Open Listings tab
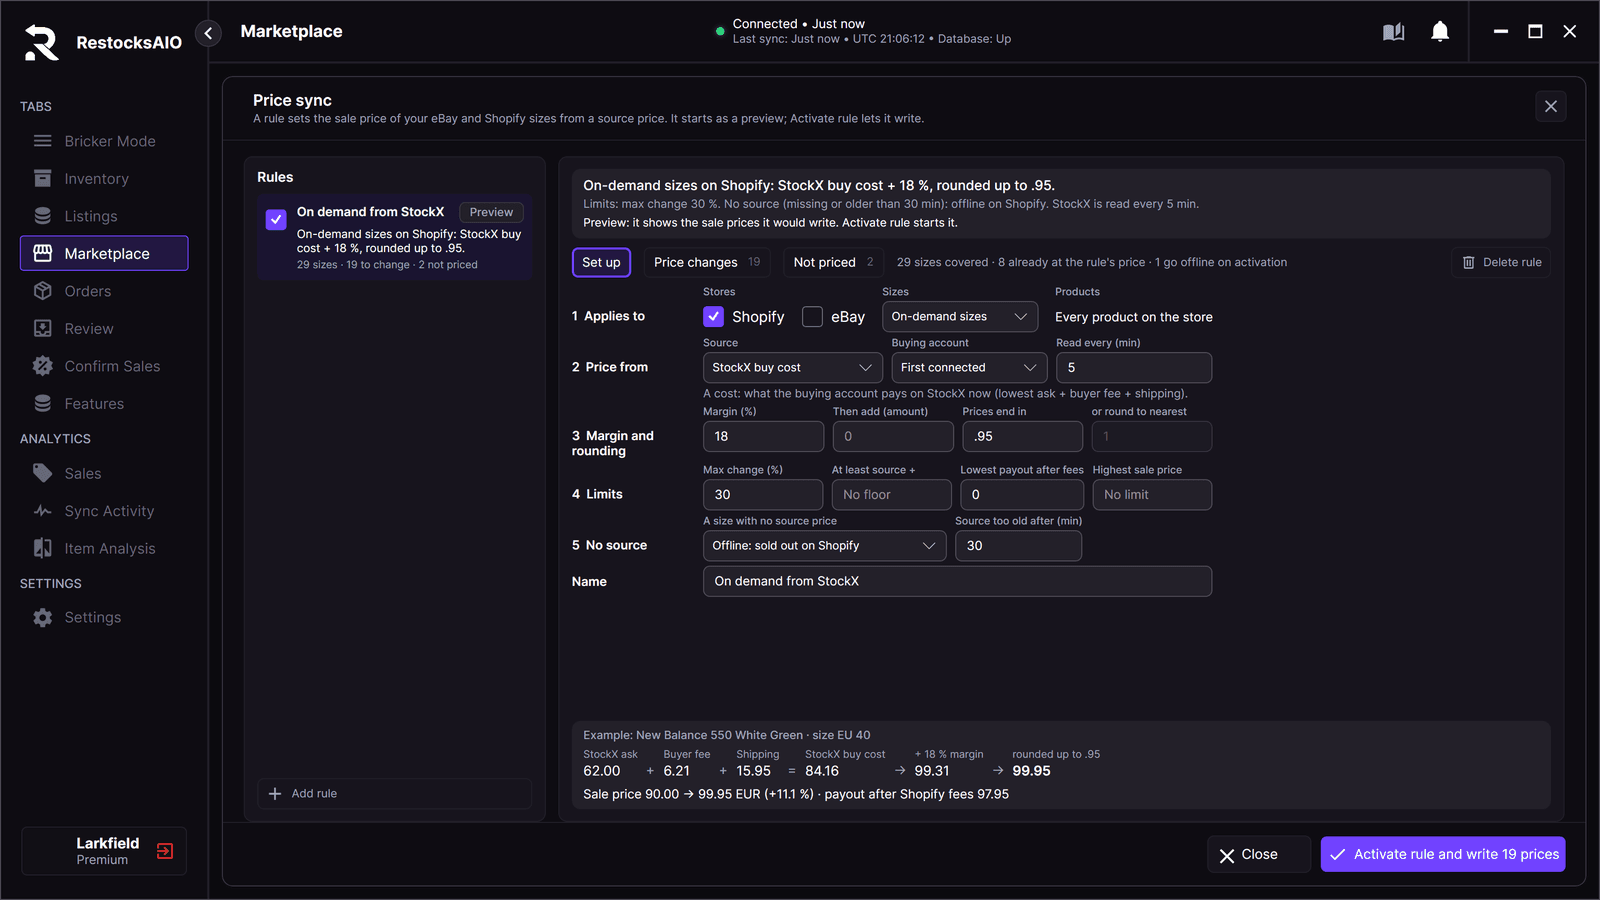The height and width of the screenshot is (900, 1600). click(104, 216)
